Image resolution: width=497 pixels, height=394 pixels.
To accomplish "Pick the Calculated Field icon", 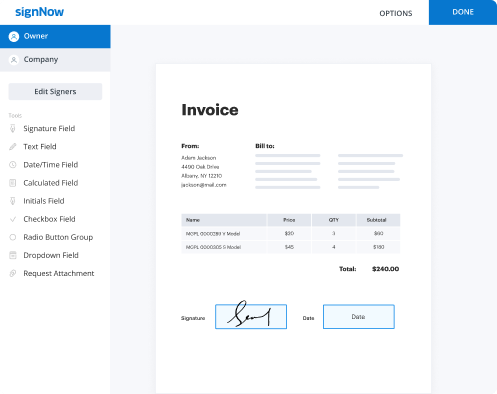I will 13,183.
